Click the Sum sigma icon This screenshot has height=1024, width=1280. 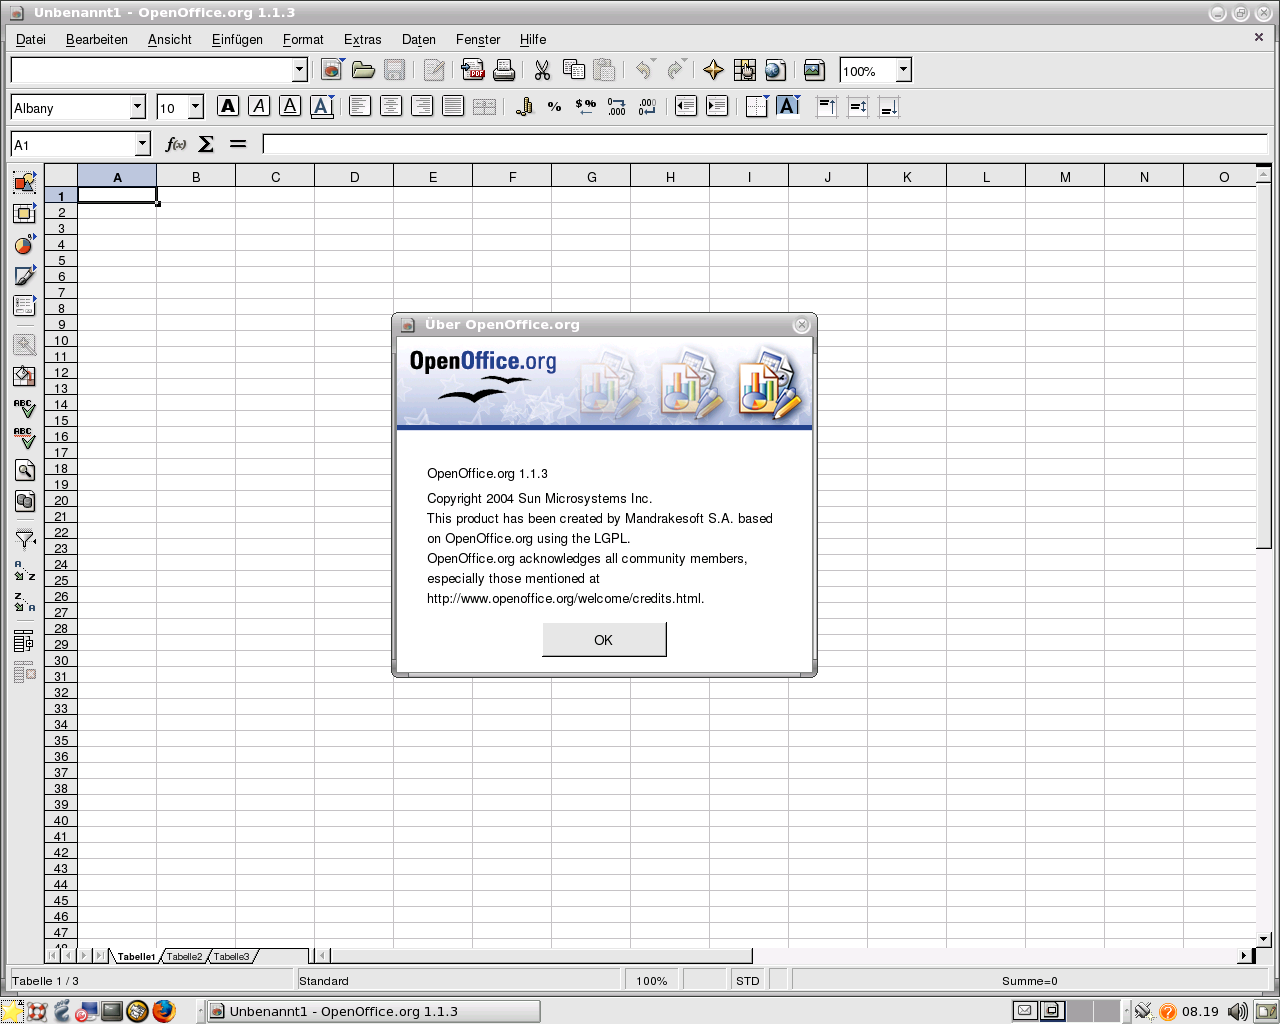[206, 144]
